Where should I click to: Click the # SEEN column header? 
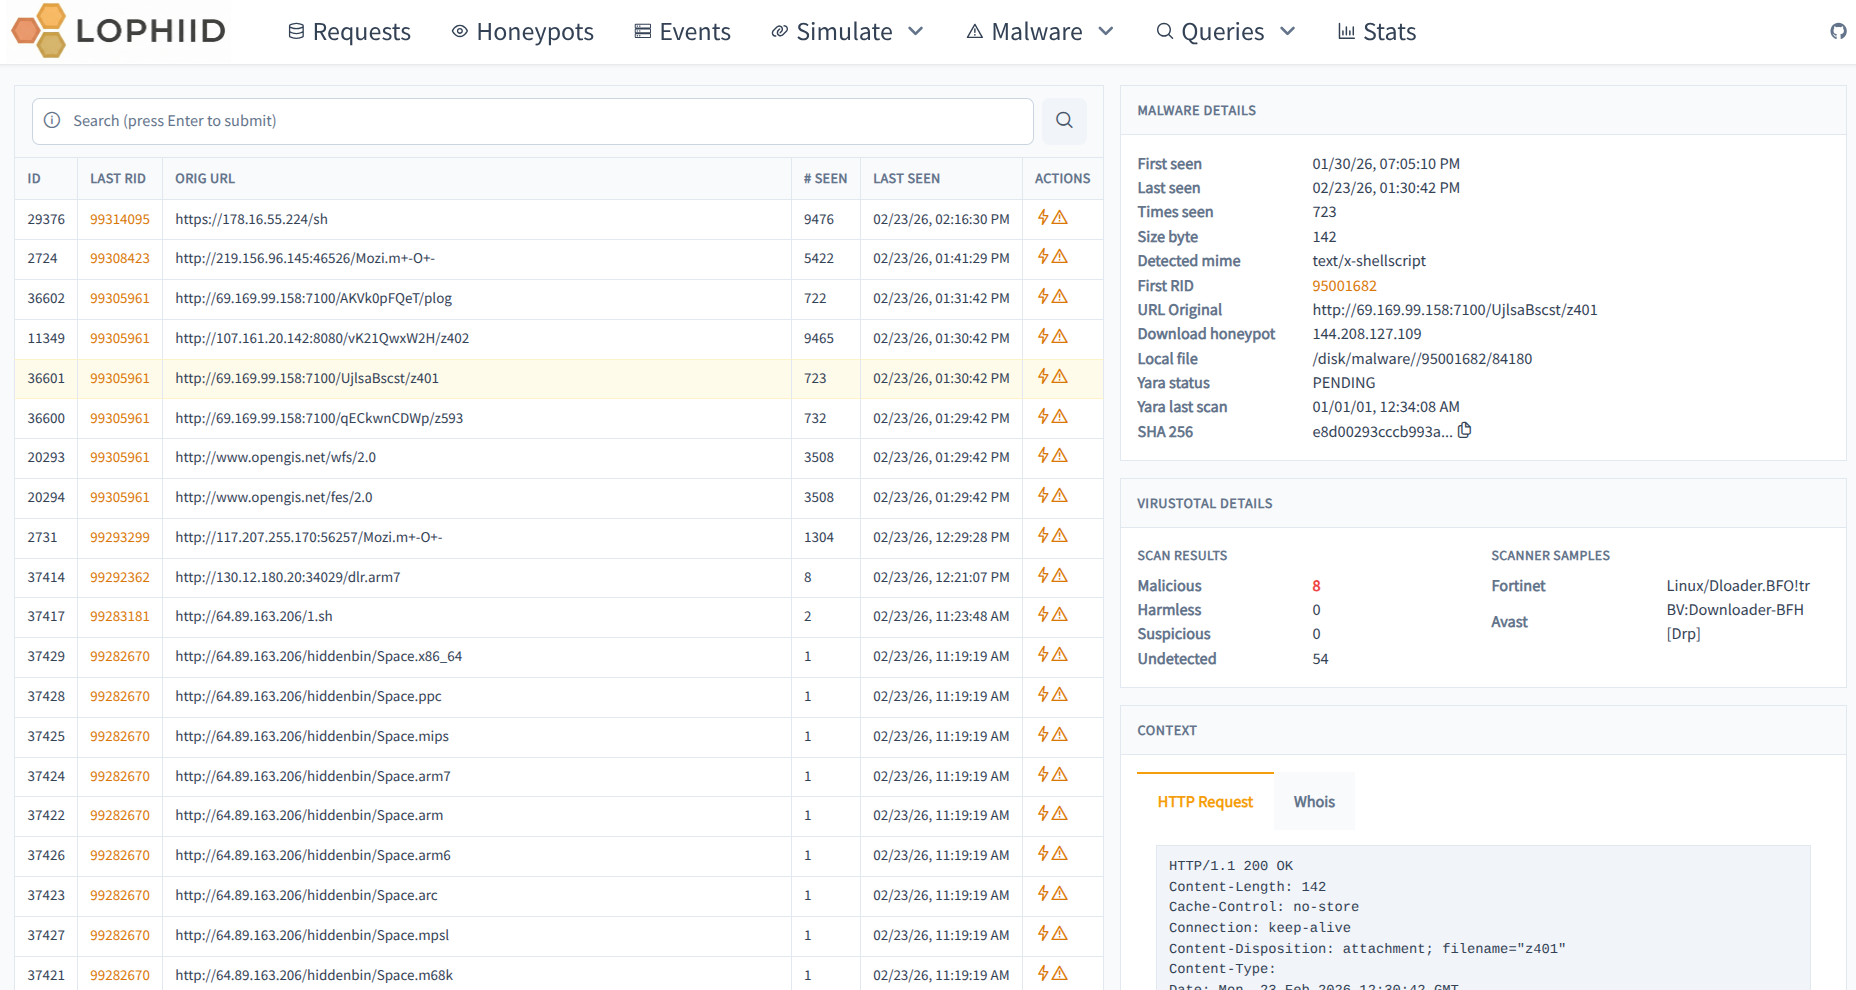coord(825,179)
